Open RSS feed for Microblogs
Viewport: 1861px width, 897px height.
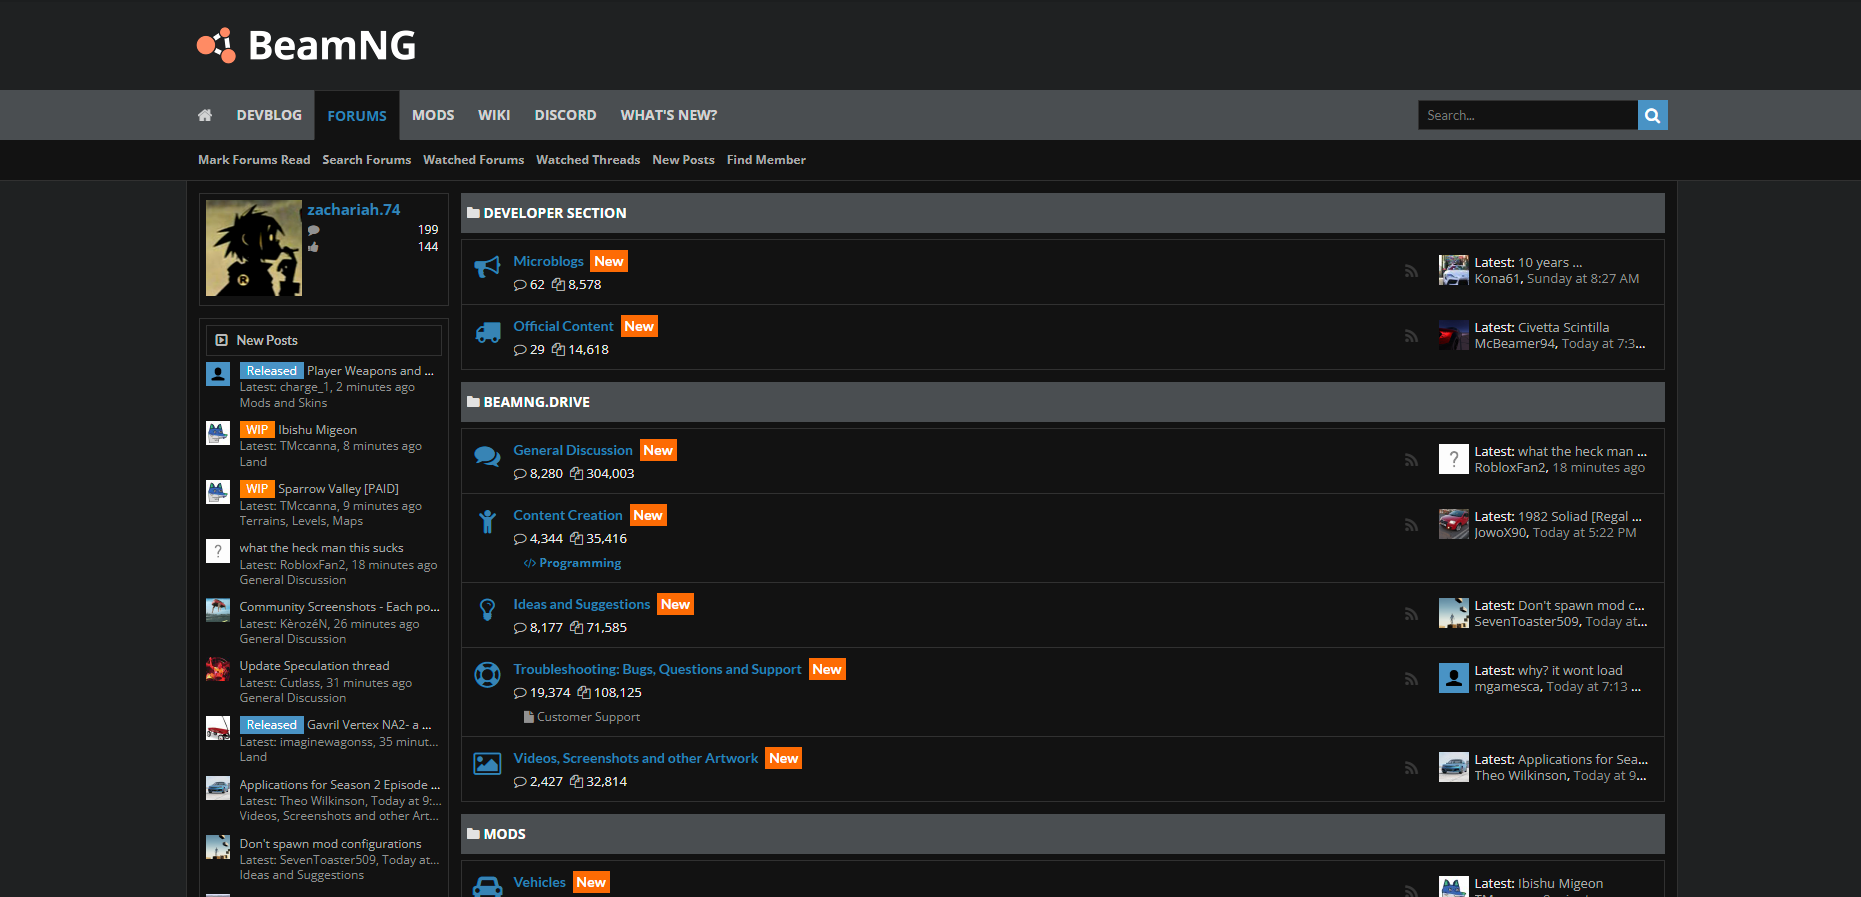point(1411,271)
